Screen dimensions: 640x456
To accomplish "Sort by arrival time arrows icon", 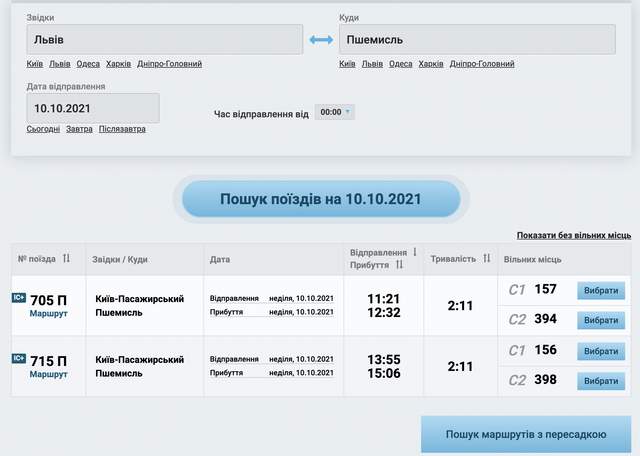I will 399,265.
